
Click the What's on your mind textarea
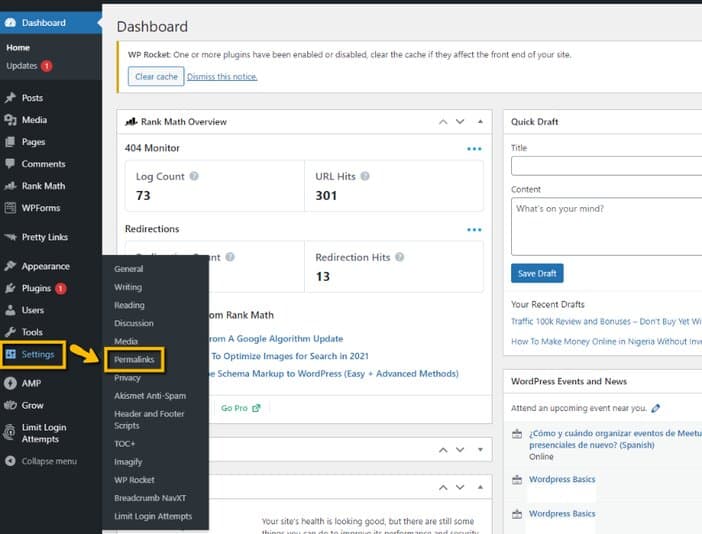coord(607,226)
